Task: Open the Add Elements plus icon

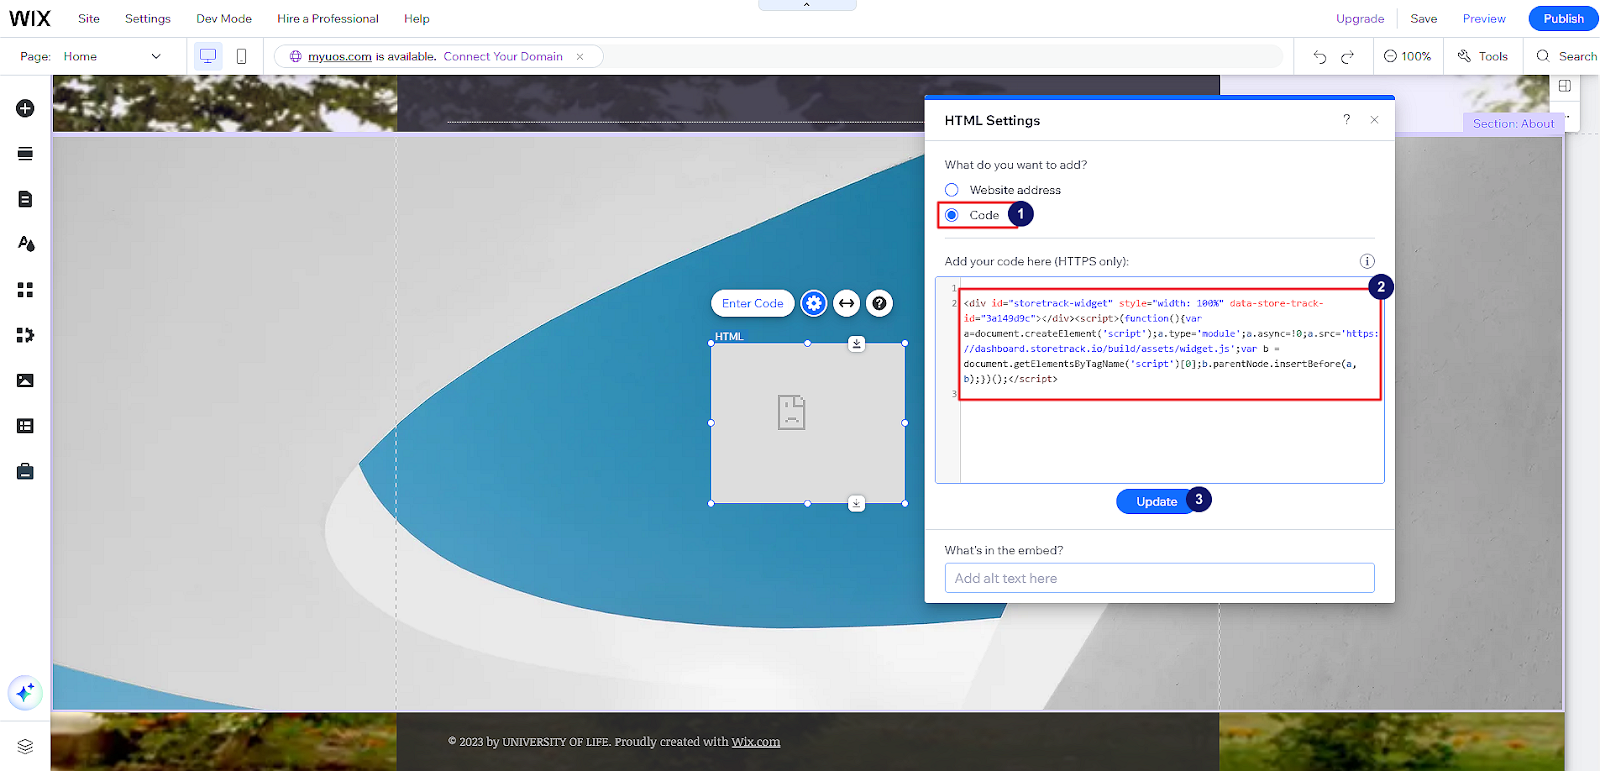Action: point(25,108)
